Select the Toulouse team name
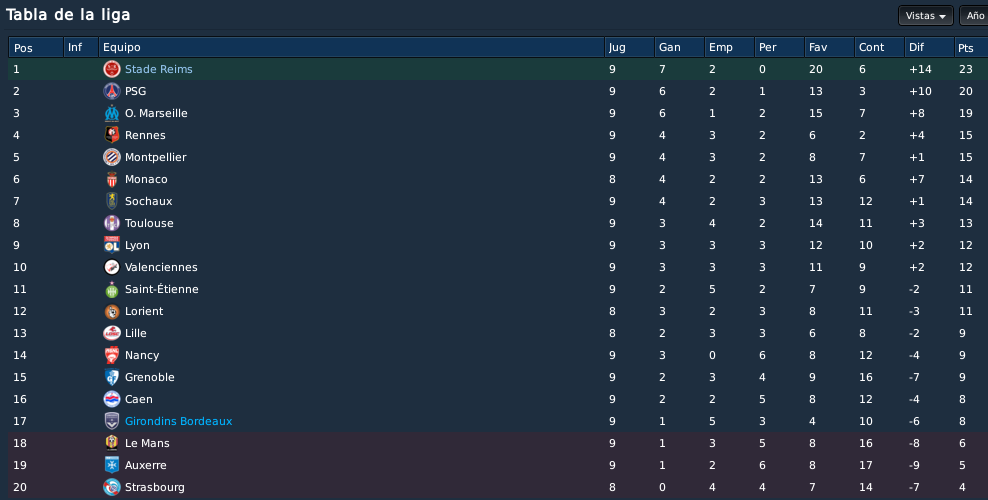 pyautogui.click(x=149, y=223)
